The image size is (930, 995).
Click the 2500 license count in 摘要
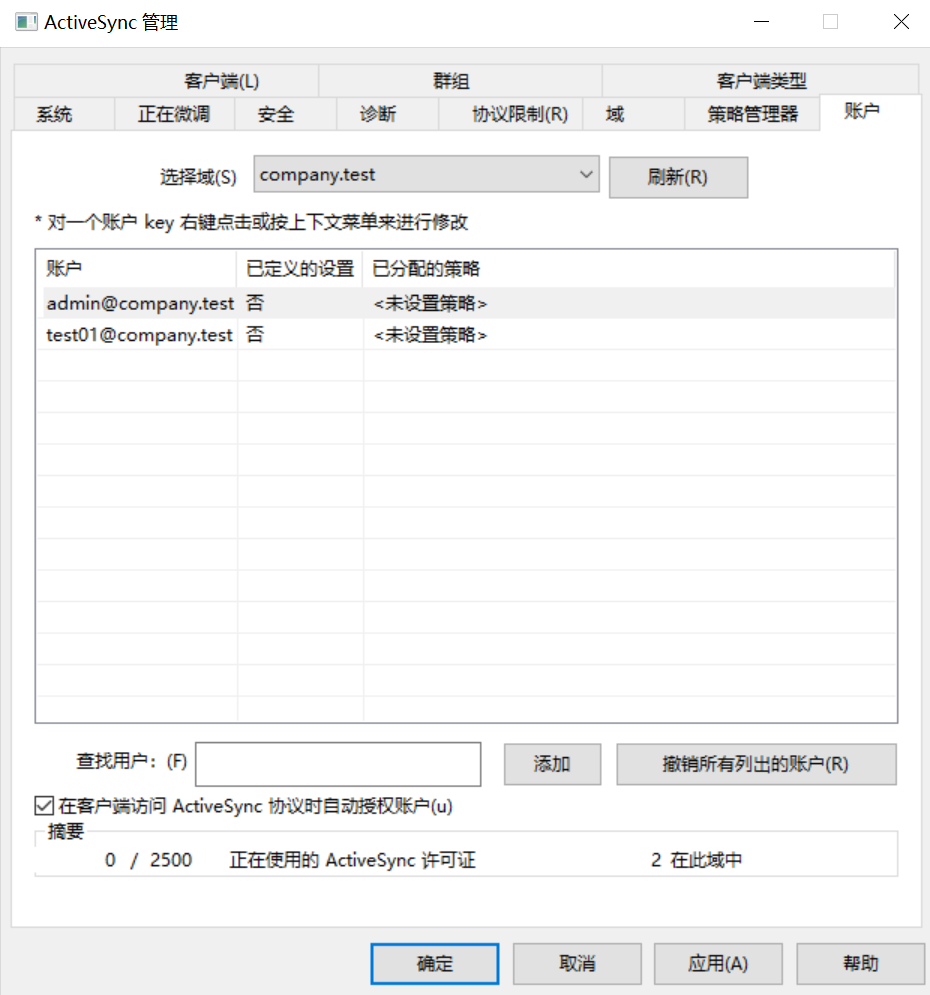[171, 860]
